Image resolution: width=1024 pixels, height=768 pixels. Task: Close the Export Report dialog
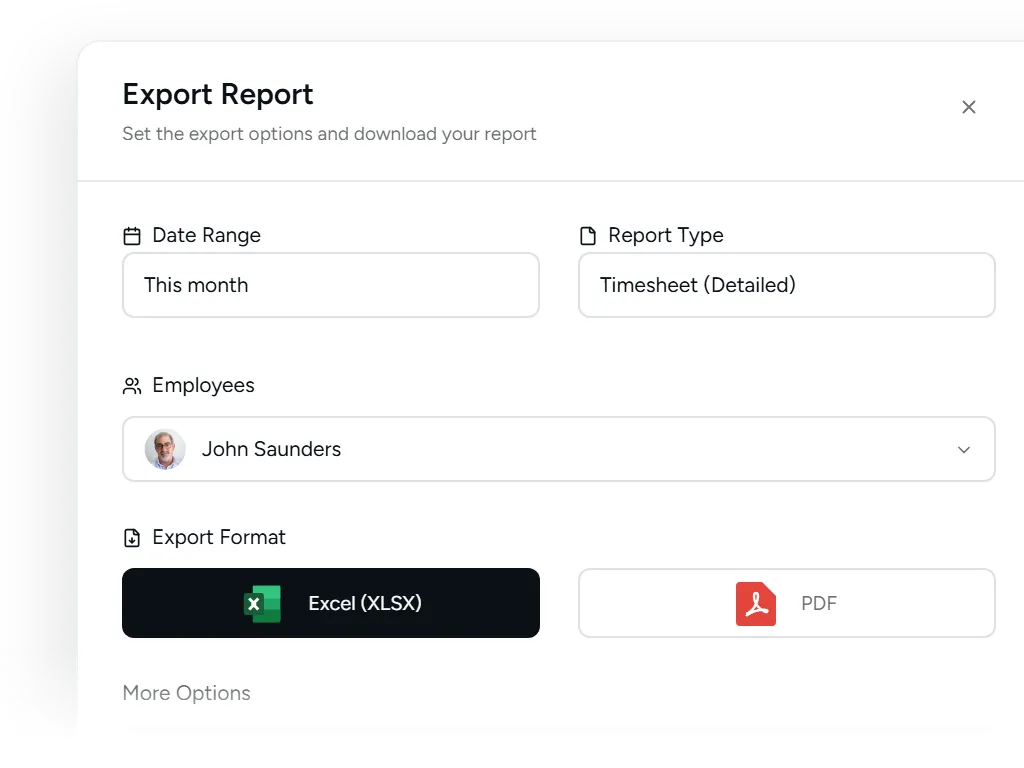point(968,107)
